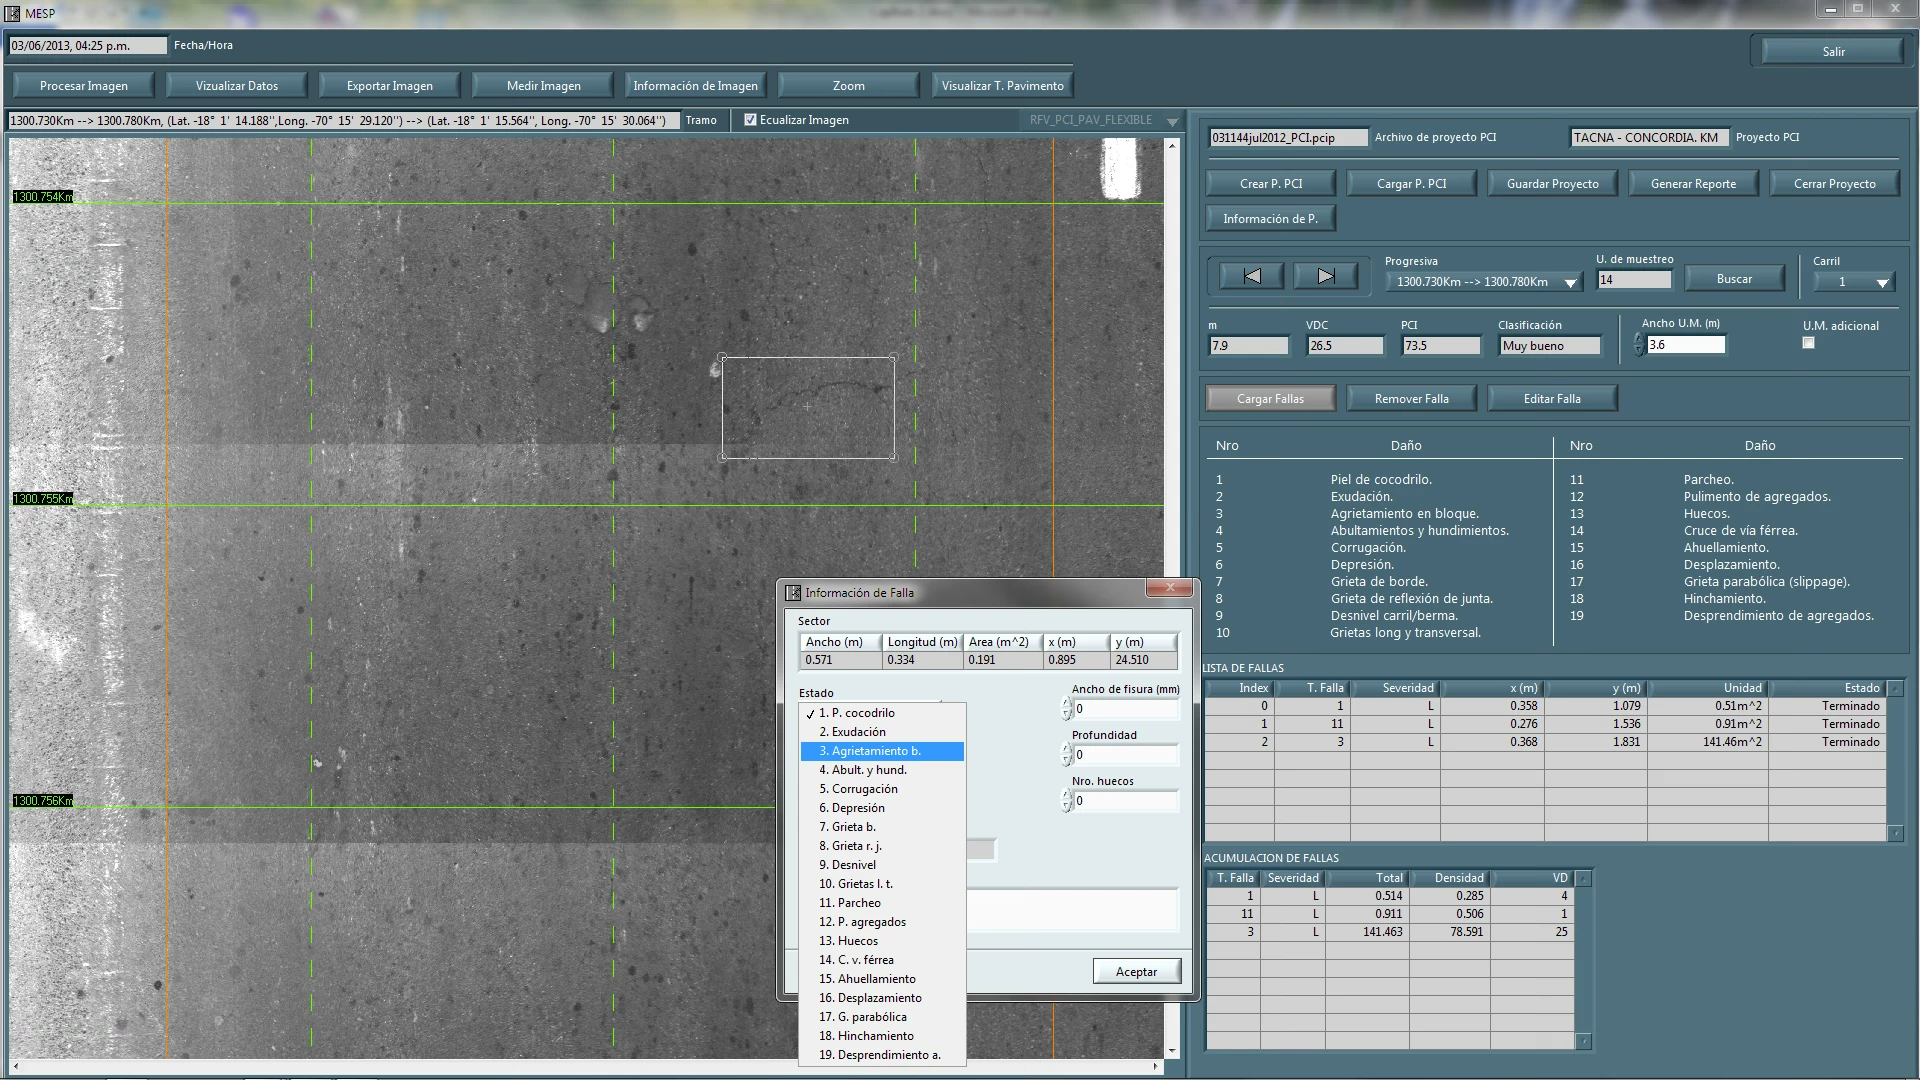Click Cerrar Proyecto button
The width and height of the screenshot is (1920, 1080).
(x=1834, y=184)
